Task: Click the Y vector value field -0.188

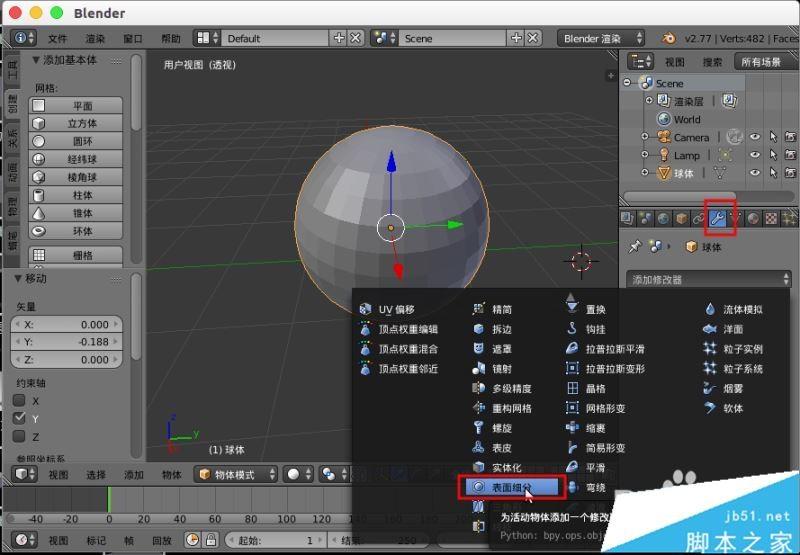Action: point(66,342)
